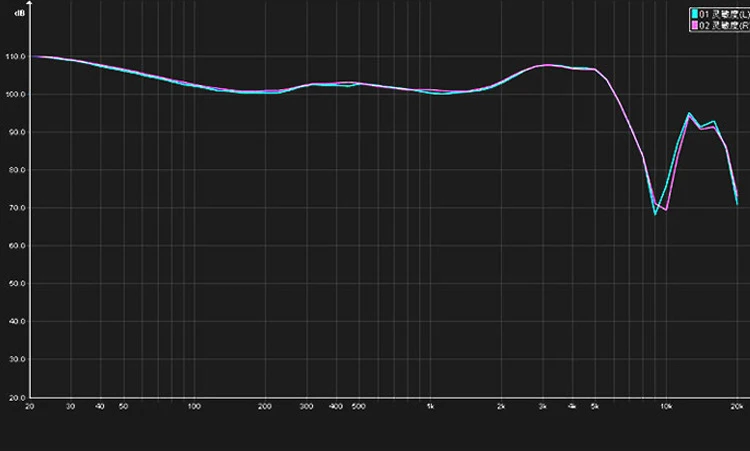Click the cyan swatch for curve 01
The width and height of the screenshot is (750, 451).
[694, 14]
